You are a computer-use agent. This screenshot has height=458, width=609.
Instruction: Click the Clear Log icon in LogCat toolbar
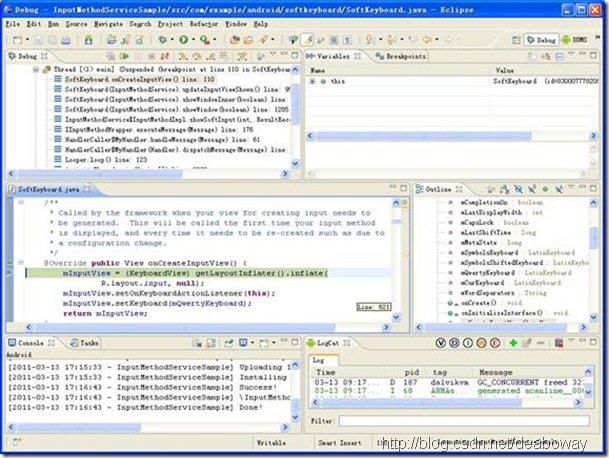tap(559, 343)
